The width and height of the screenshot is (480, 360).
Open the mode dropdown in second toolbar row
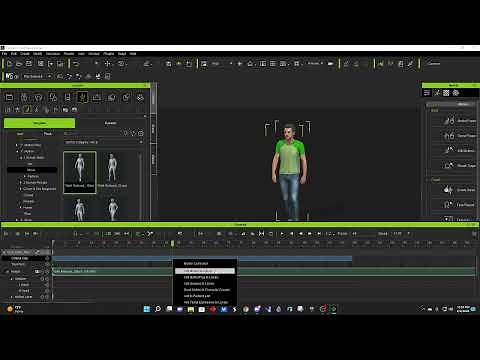coord(37,76)
